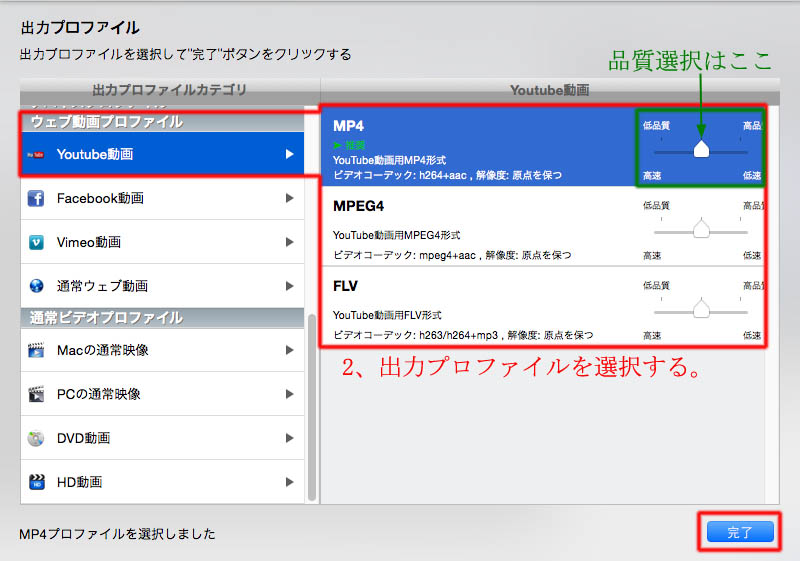This screenshot has height=561, width=800.
Task: Select the Facebook動画 category
Action: (162, 198)
